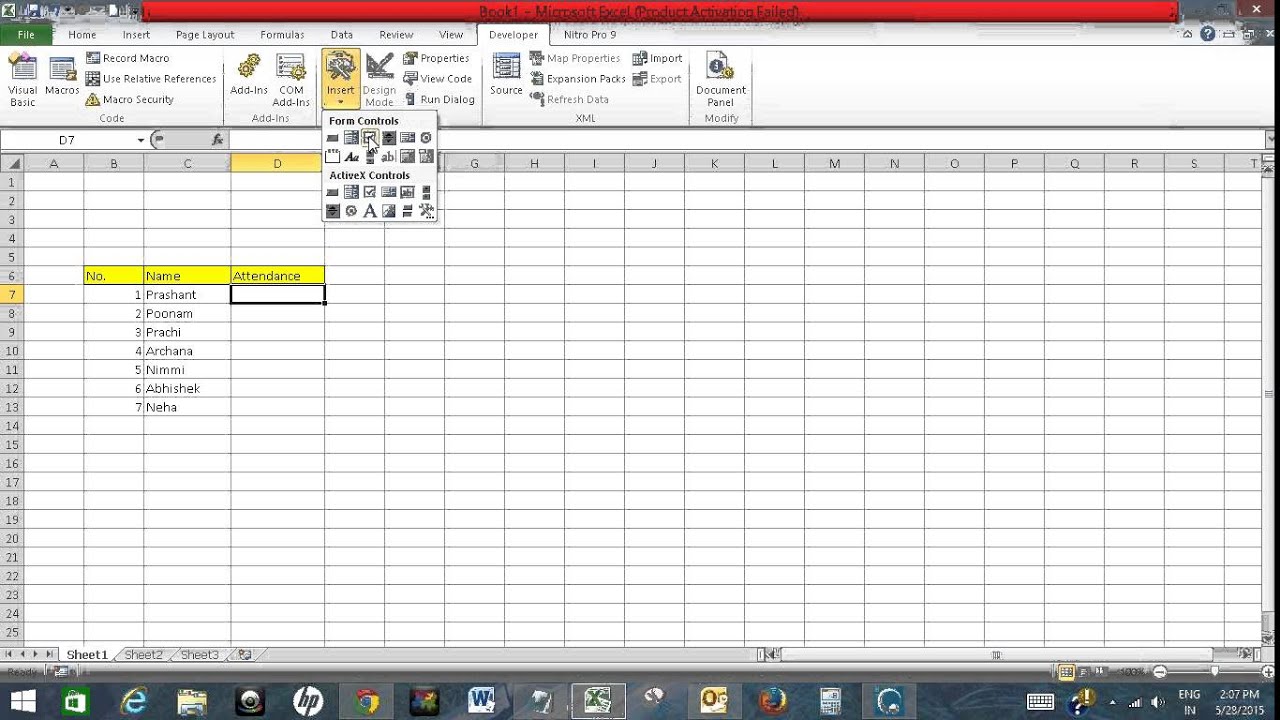
Task: Insert a Form Controls Group Box
Action: [332, 157]
